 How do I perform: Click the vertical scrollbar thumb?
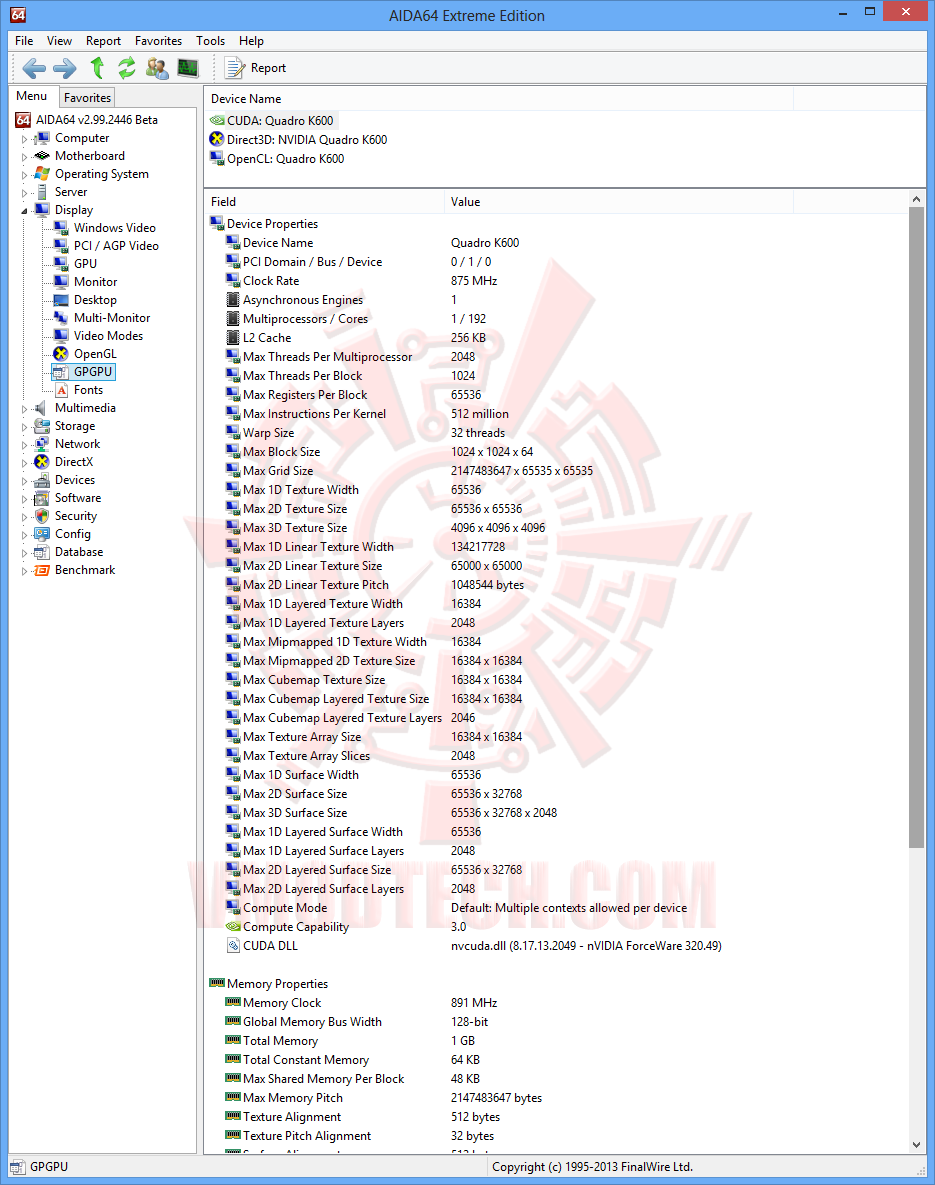tap(916, 528)
